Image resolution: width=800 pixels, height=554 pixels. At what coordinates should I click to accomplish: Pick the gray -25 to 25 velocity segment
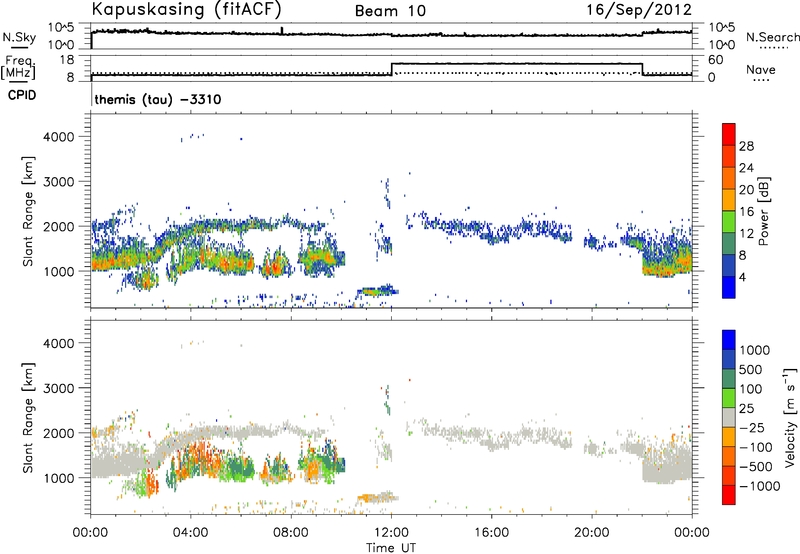tap(729, 417)
